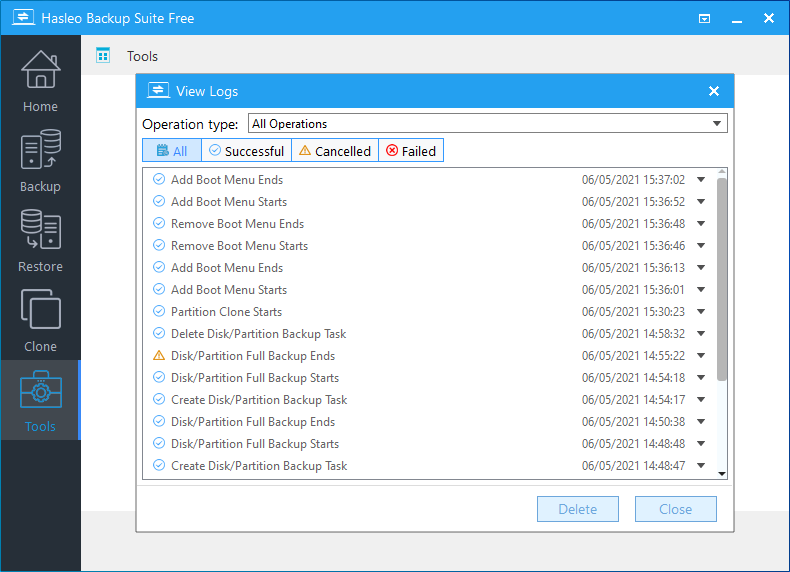Filter logs by Failed
Screen dimensions: 790x572
pyautogui.click(x=411, y=151)
